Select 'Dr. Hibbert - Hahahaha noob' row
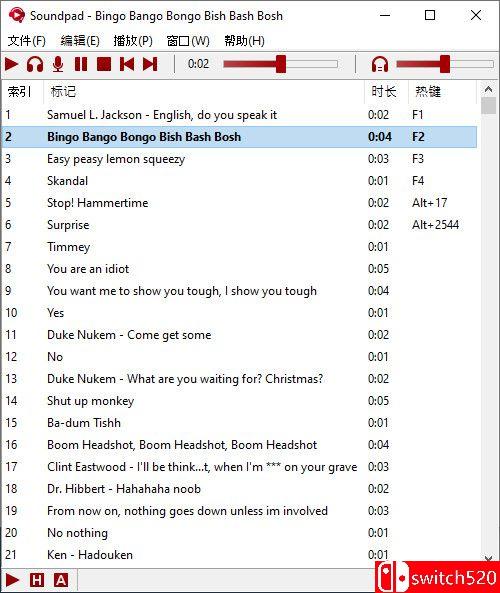The height and width of the screenshot is (593, 500). [239, 489]
